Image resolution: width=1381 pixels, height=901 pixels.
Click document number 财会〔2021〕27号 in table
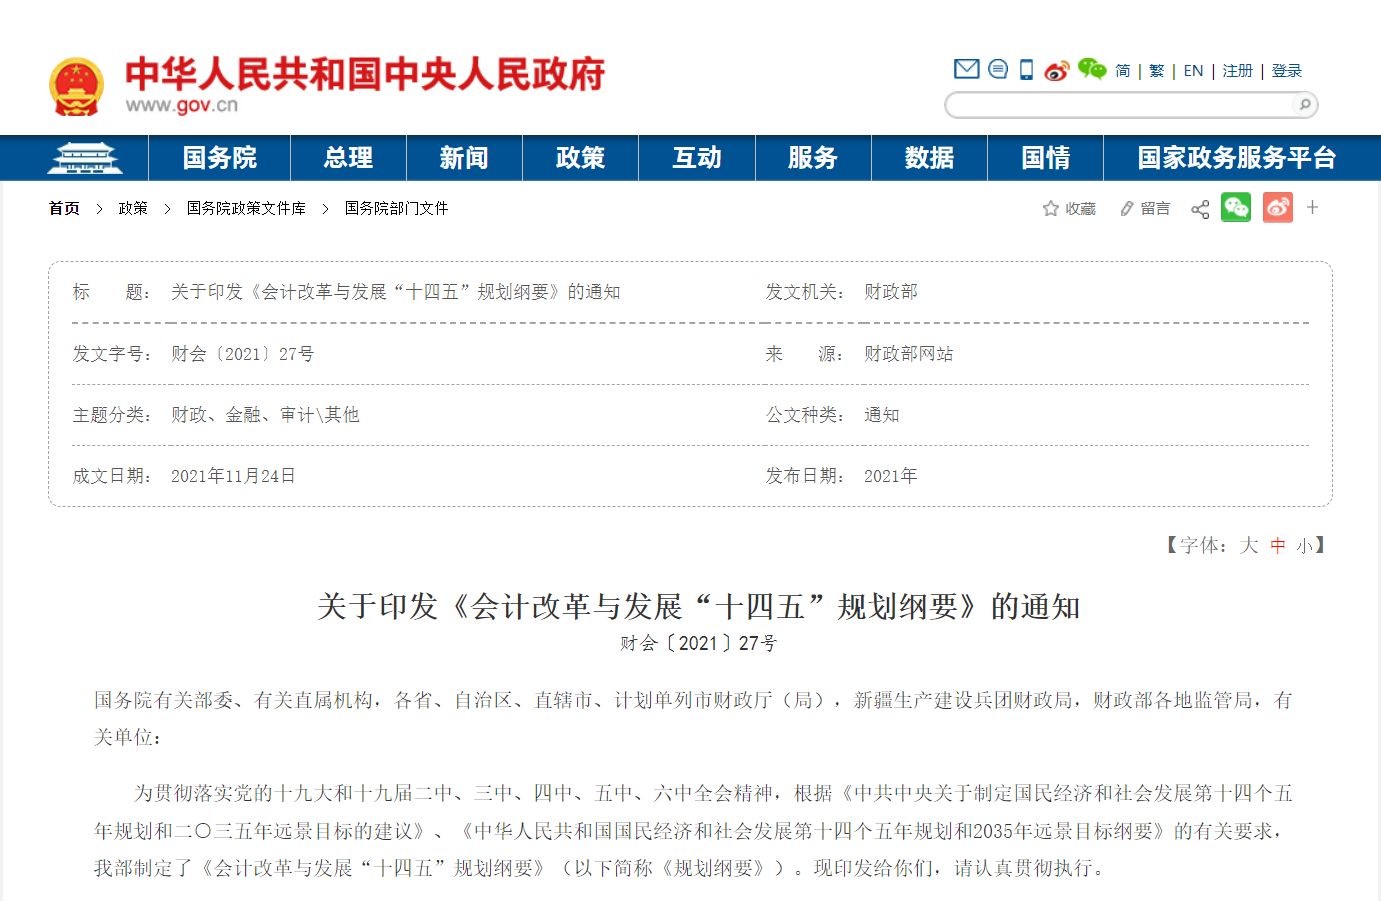click(x=243, y=354)
